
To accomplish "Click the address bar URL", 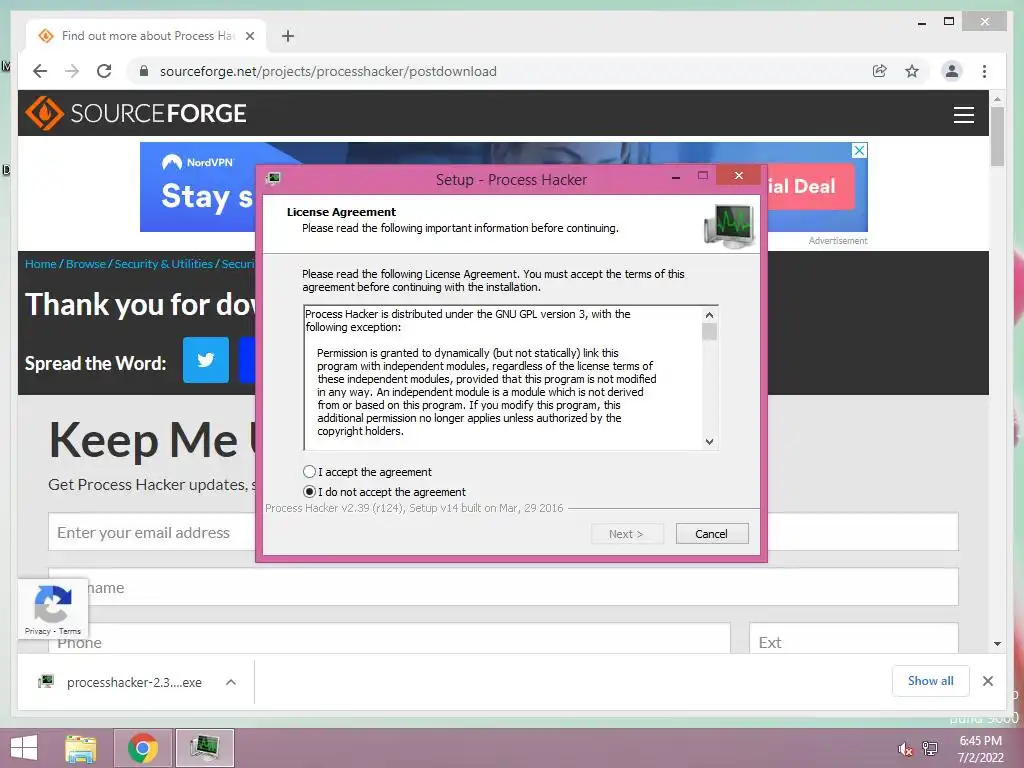I will [x=328, y=71].
